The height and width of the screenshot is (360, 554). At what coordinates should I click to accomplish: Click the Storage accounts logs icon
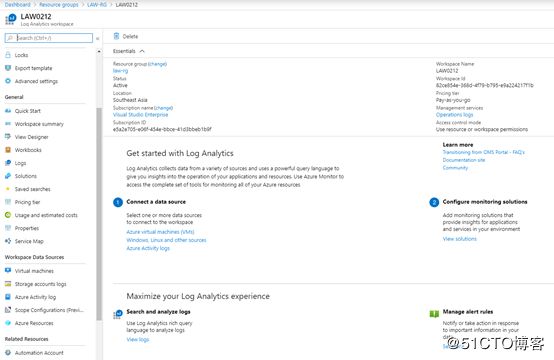click(x=8, y=284)
